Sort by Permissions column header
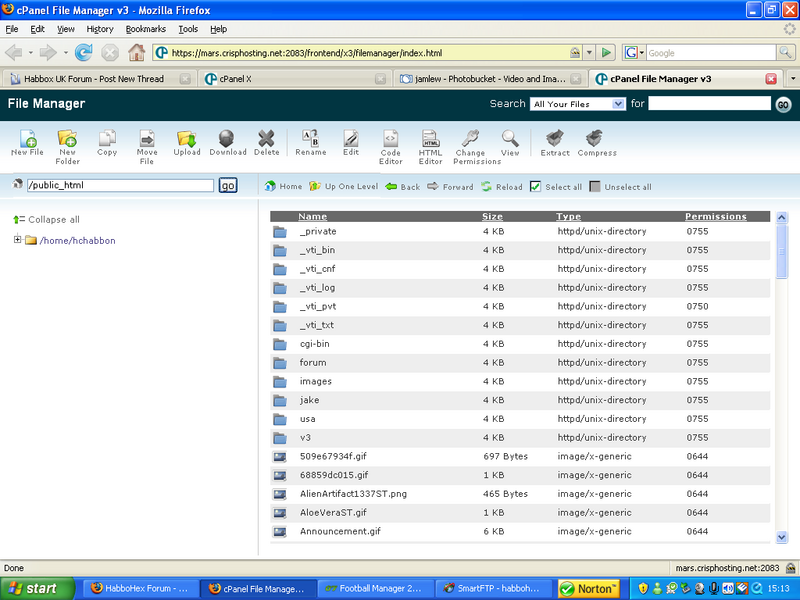The height and width of the screenshot is (600, 800). point(715,216)
